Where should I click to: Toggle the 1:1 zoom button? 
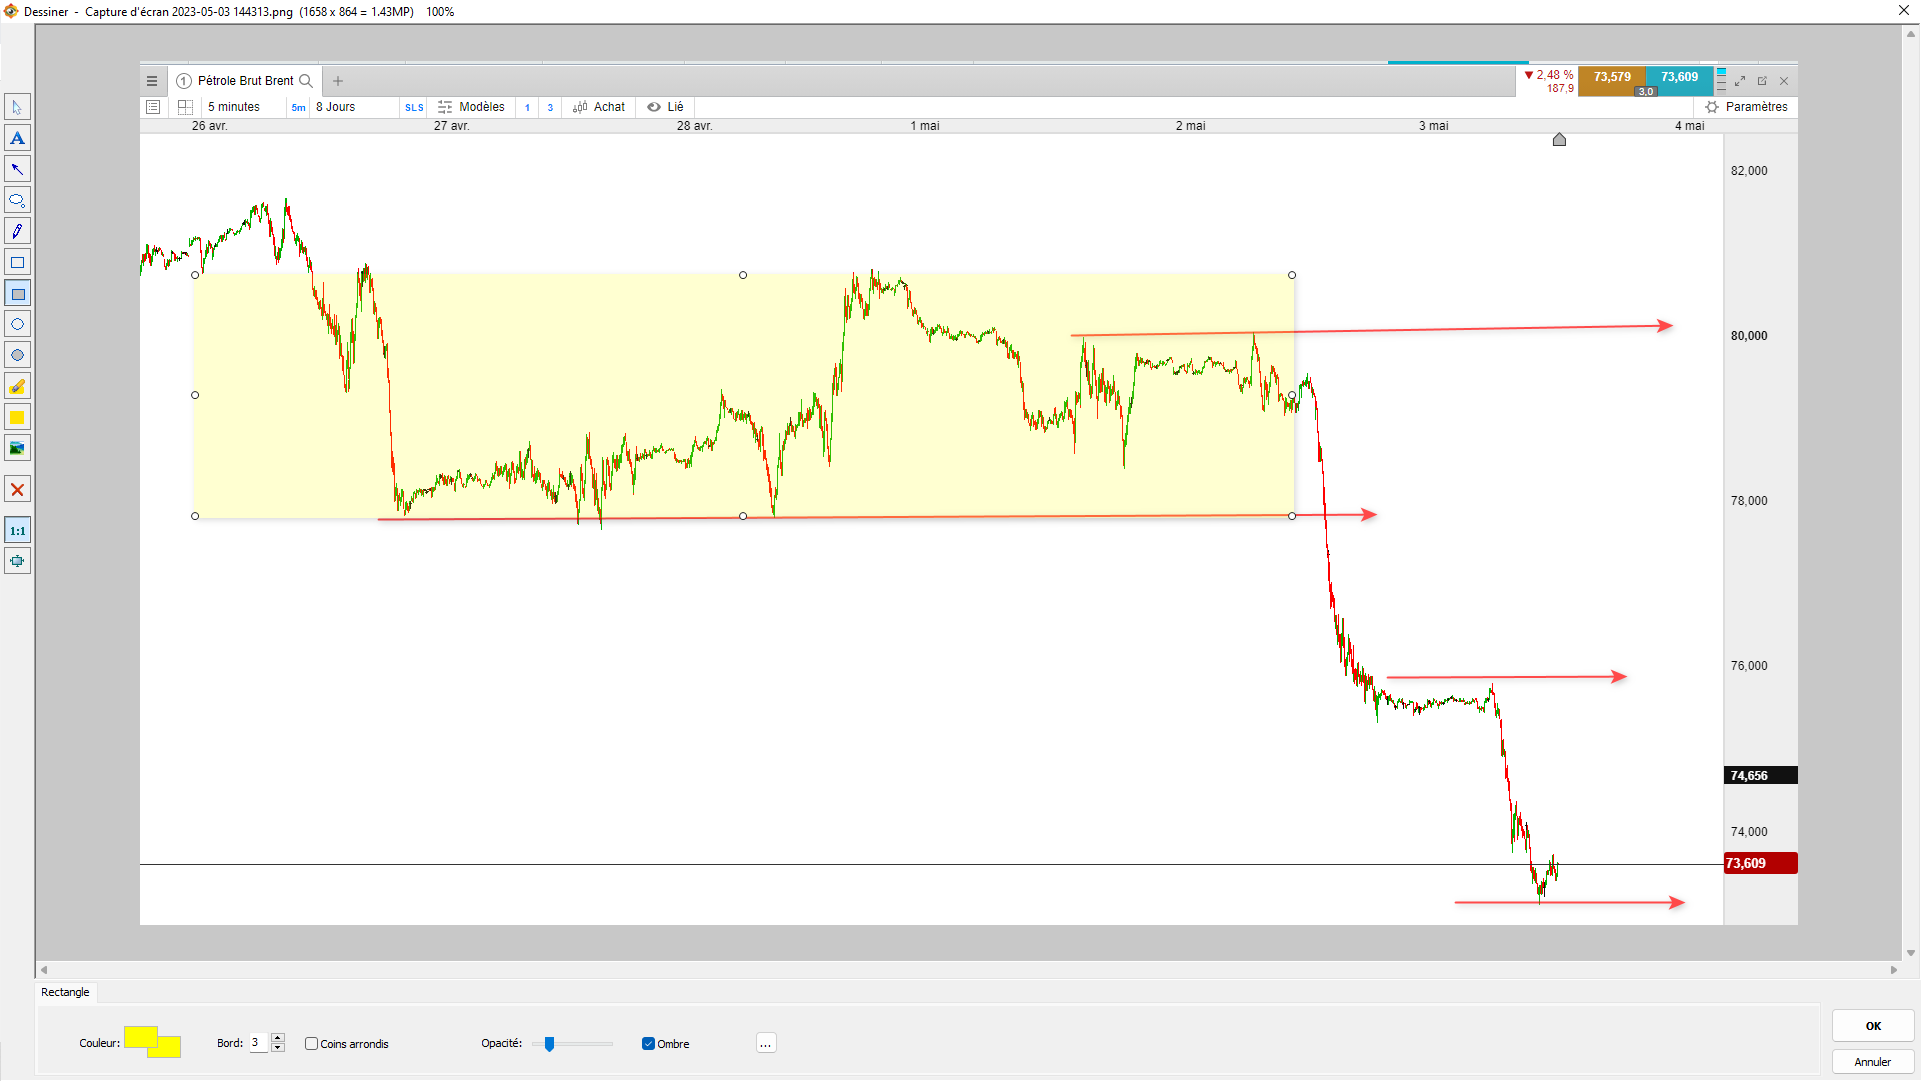(17, 531)
